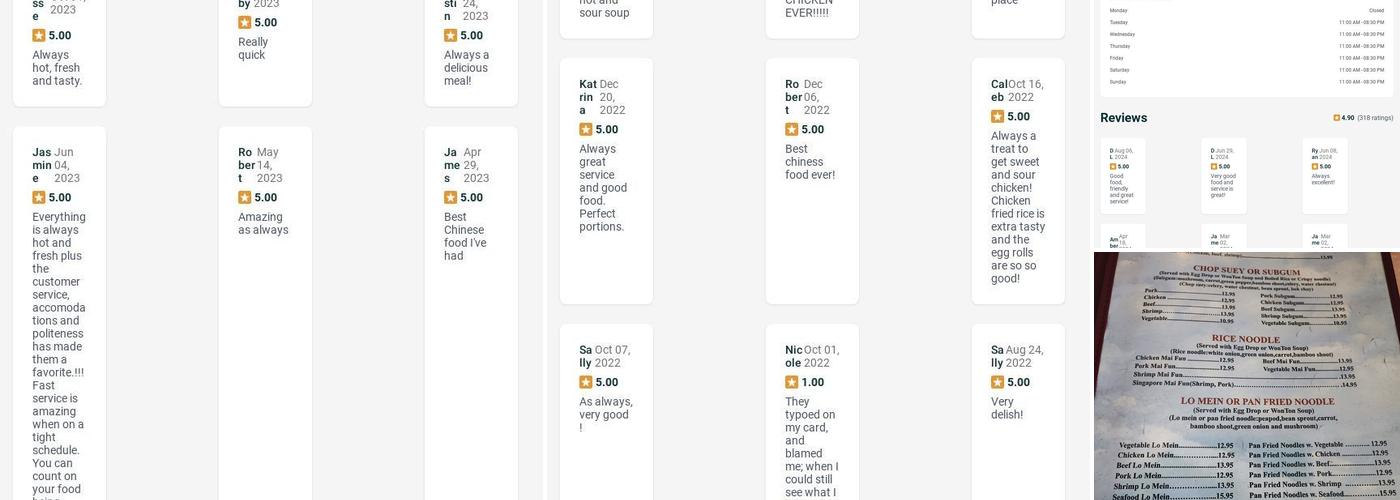
Task: Click the 'Reviews' heading in the preview panel
Action: (x=1124, y=118)
